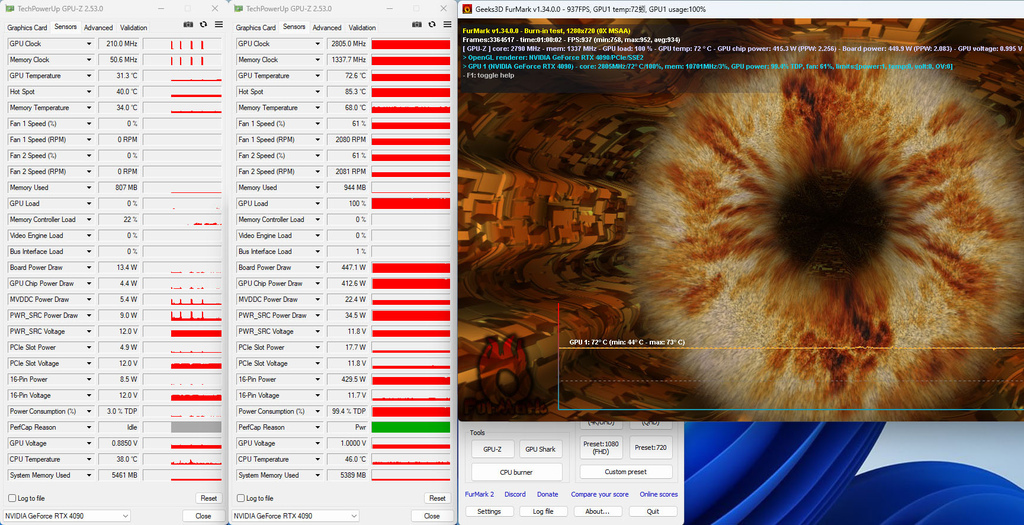
Task: Click Close button in 100%-load GPU-Z window
Action: (432, 516)
